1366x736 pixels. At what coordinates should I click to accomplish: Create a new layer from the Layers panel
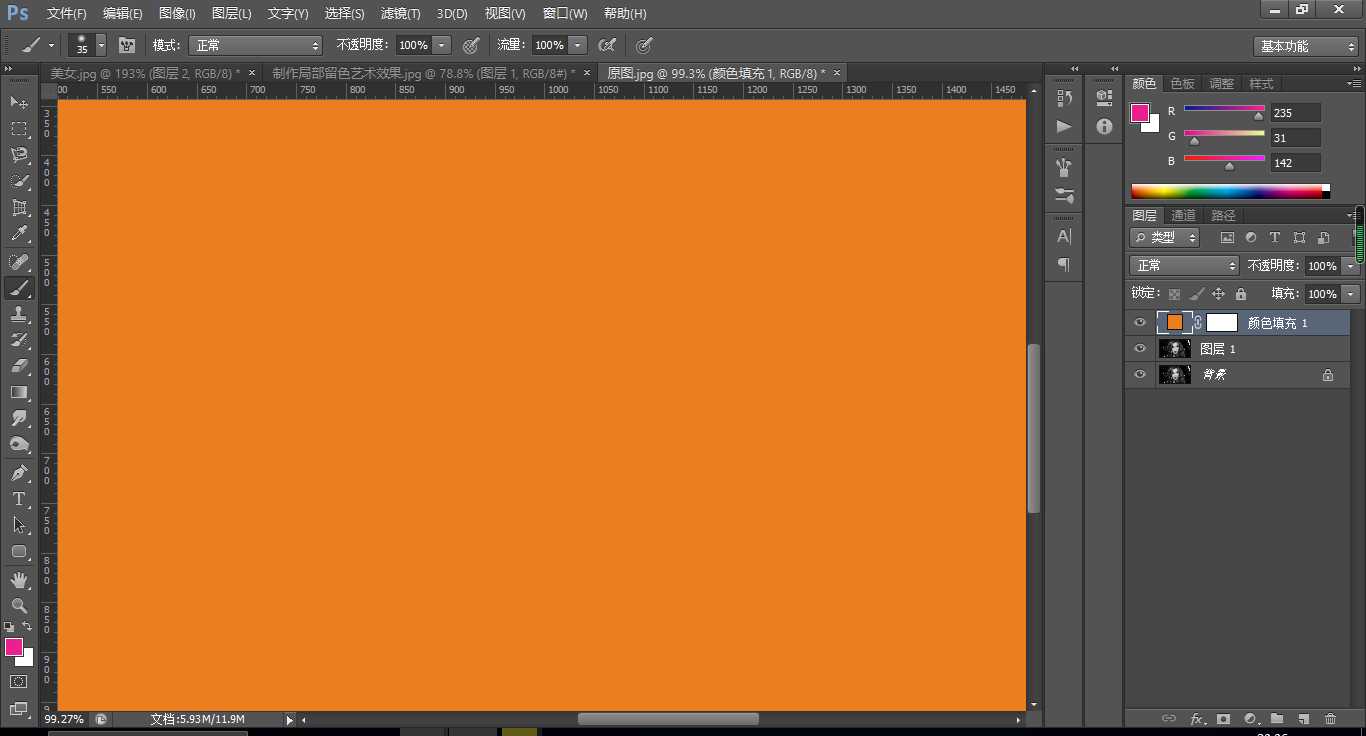(1304, 719)
